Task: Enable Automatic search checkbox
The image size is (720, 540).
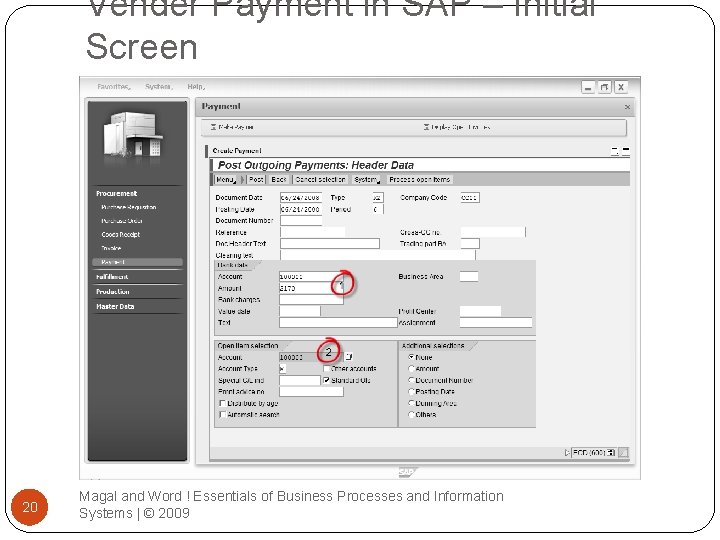Action: tap(222, 415)
